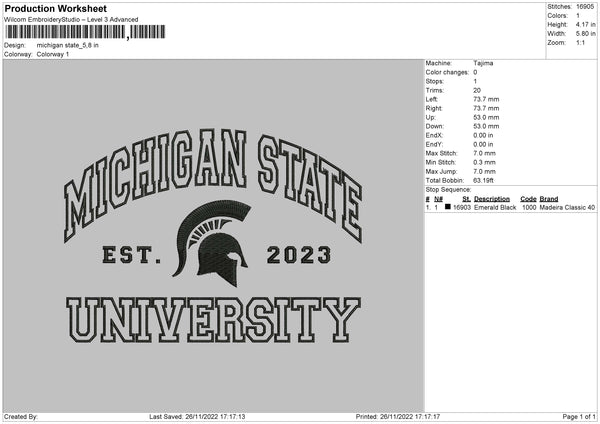The width and height of the screenshot is (600, 424).
Task: Click the 'UNIVERSITY' outlined lettering in the design
Action: point(213,320)
